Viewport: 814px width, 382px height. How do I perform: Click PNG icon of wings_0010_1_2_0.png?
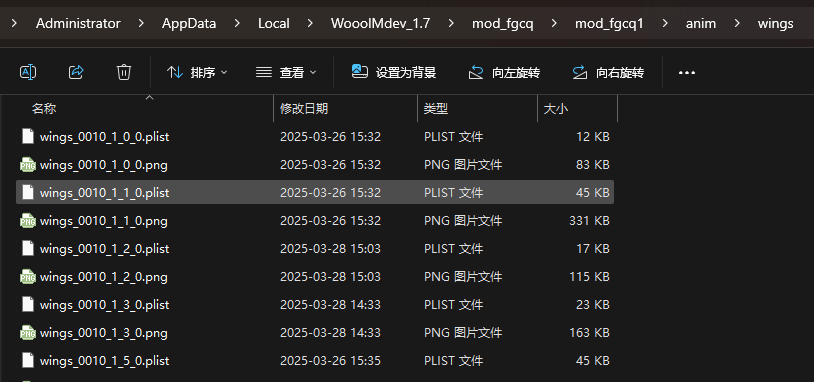pyautogui.click(x=28, y=277)
